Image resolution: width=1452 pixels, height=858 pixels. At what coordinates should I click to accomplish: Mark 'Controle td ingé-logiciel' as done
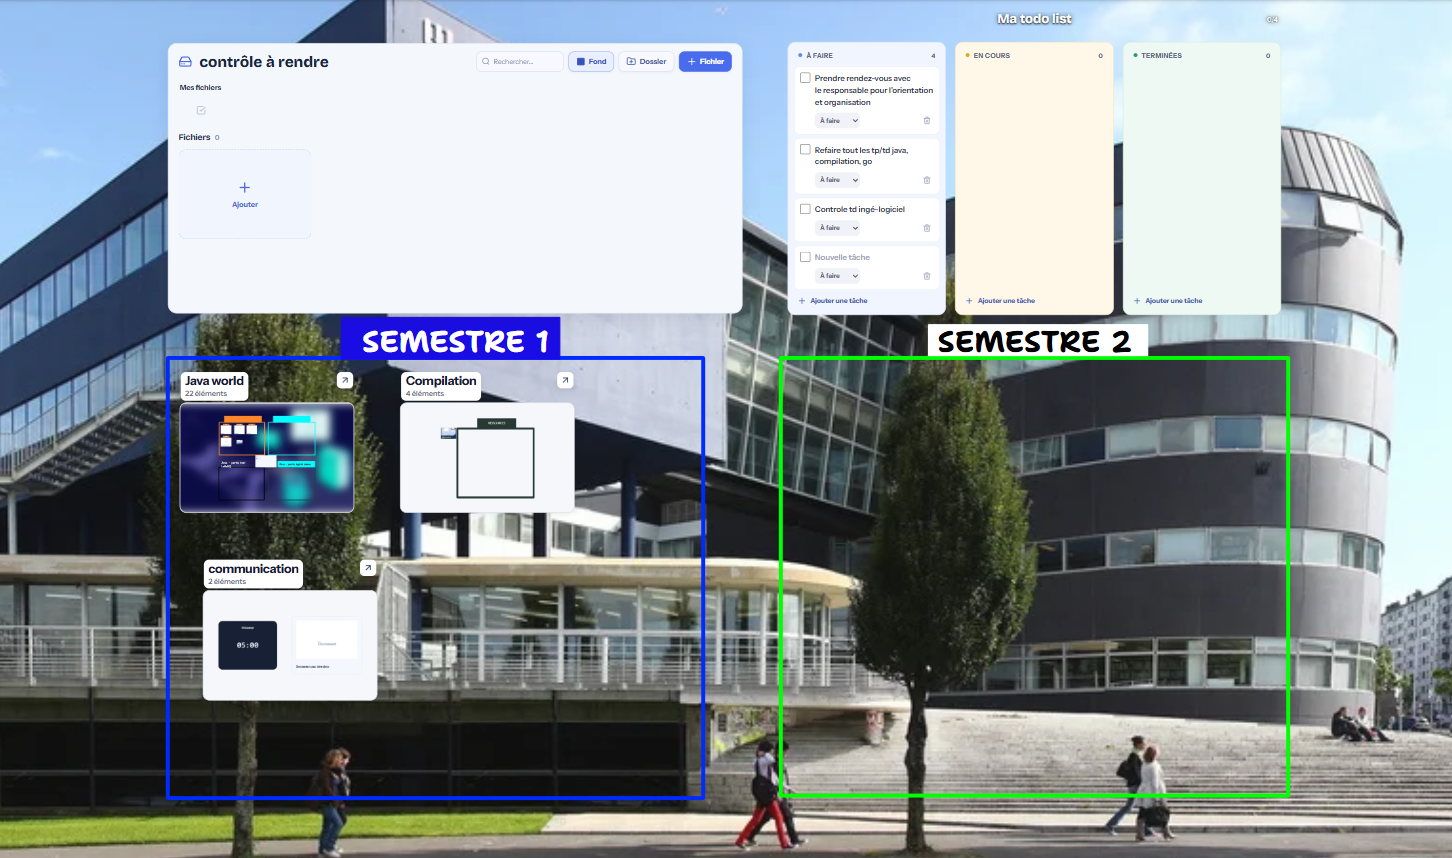click(x=805, y=209)
